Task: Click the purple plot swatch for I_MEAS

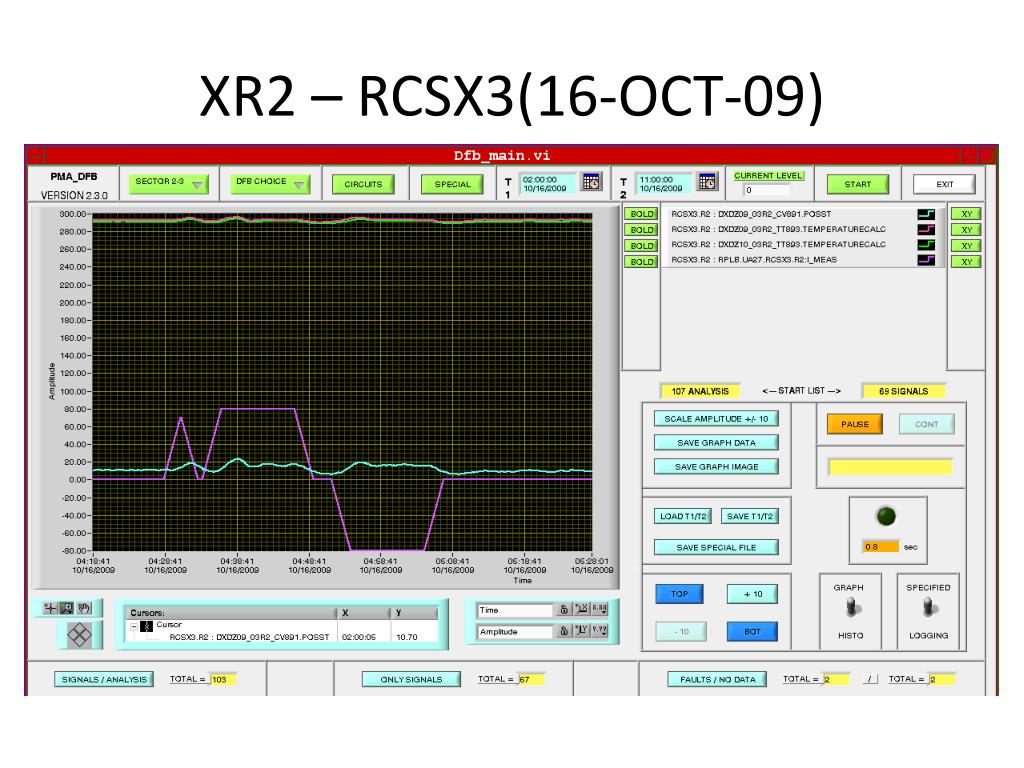Action: click(x=926, y=260)
